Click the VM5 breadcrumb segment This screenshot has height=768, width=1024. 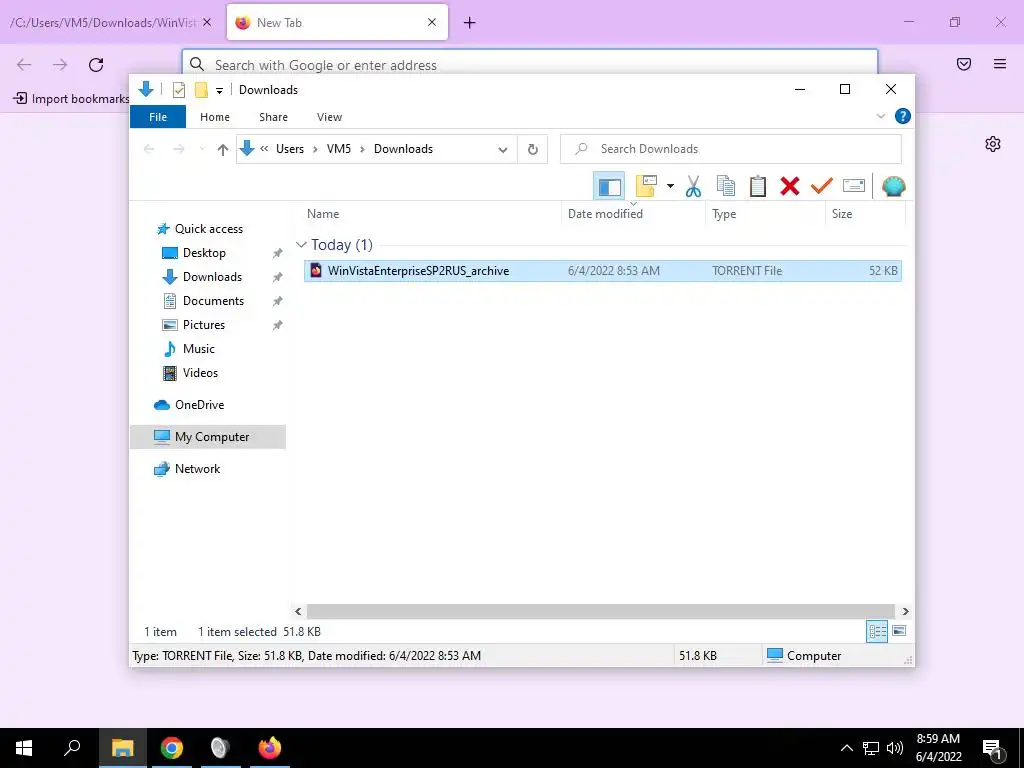point(339,149)
